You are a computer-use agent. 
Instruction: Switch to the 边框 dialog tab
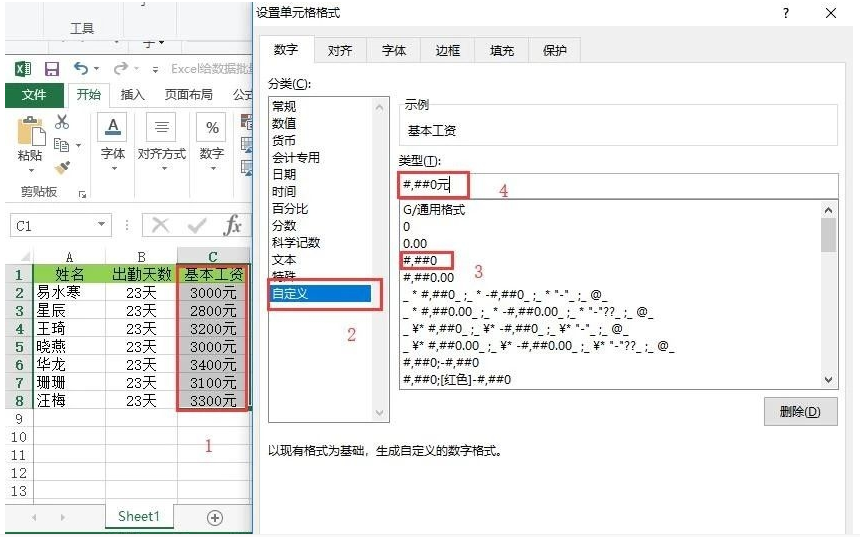pos(448,50)
